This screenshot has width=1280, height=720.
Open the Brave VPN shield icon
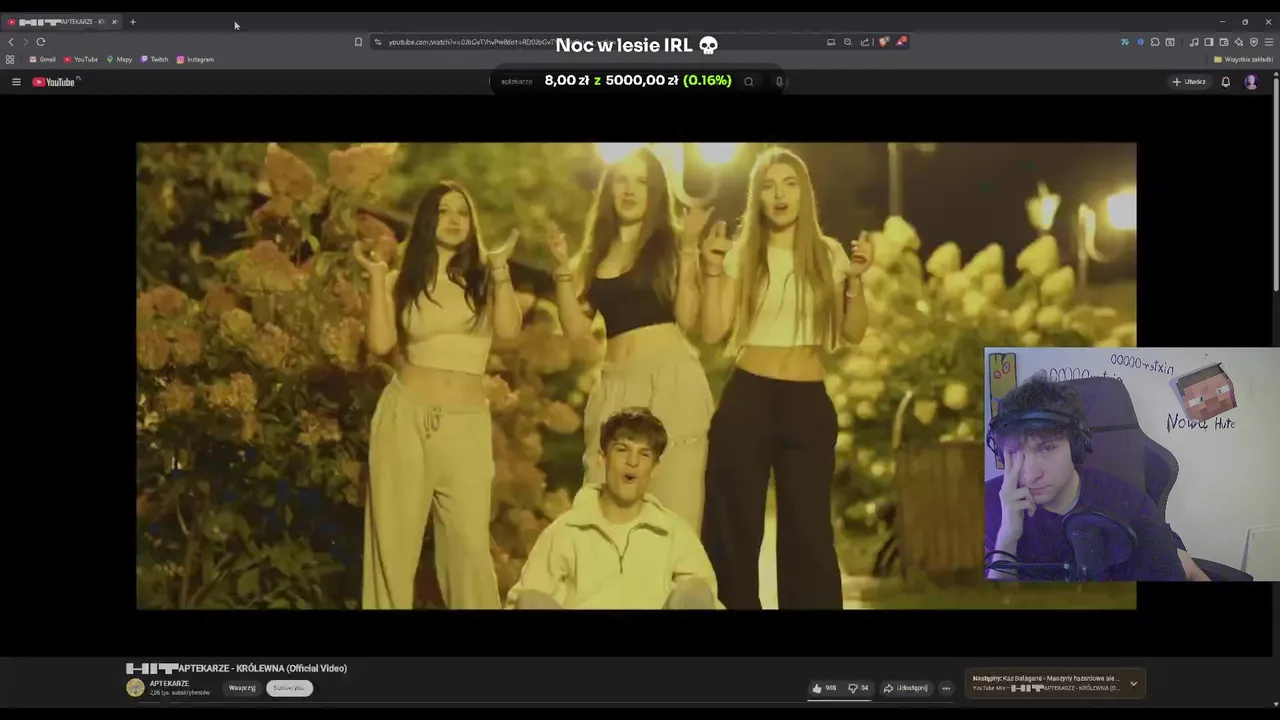[1254, 42]
